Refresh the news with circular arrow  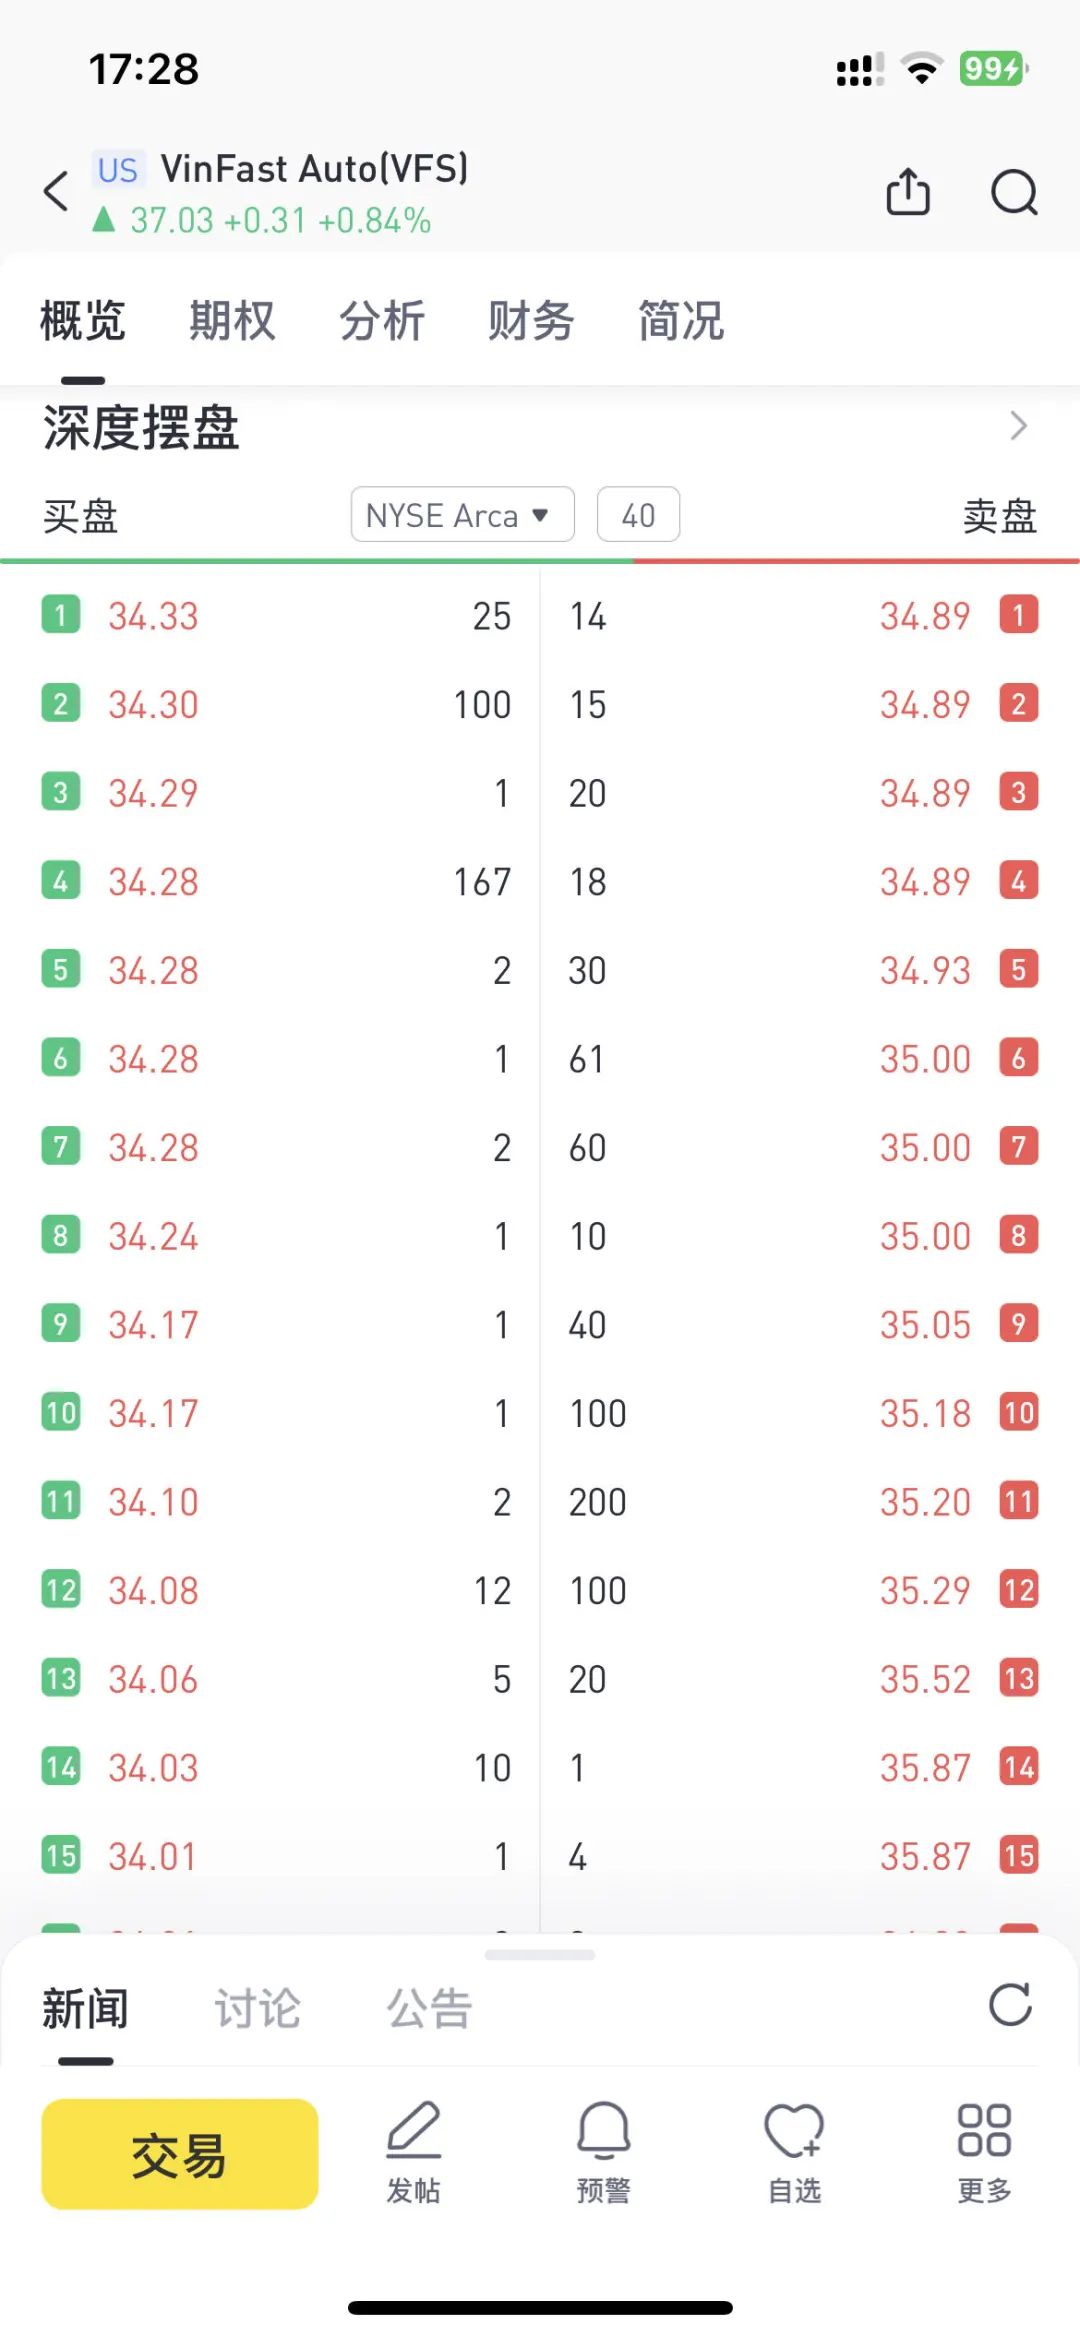coord(1010,2005)
